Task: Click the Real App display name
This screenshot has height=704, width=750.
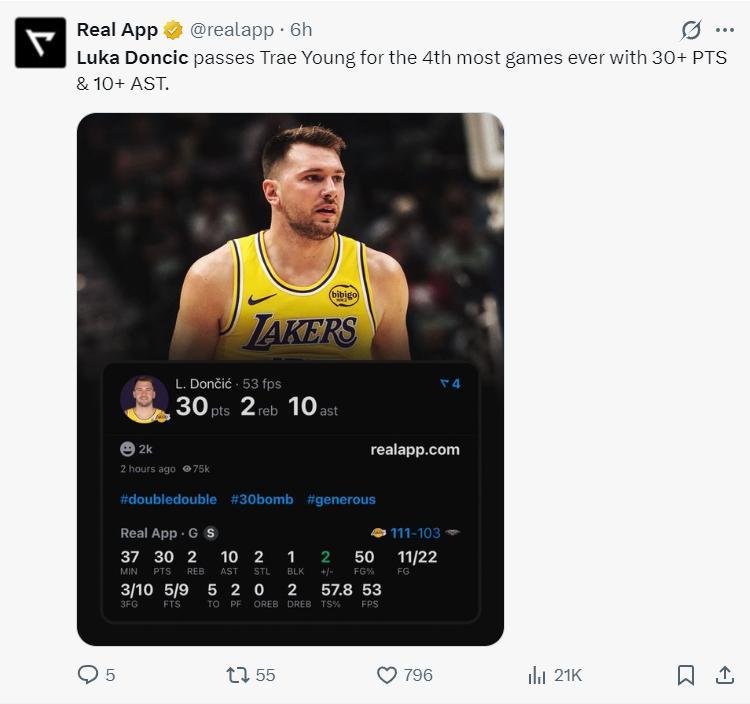Action: (x=117, y=30)
